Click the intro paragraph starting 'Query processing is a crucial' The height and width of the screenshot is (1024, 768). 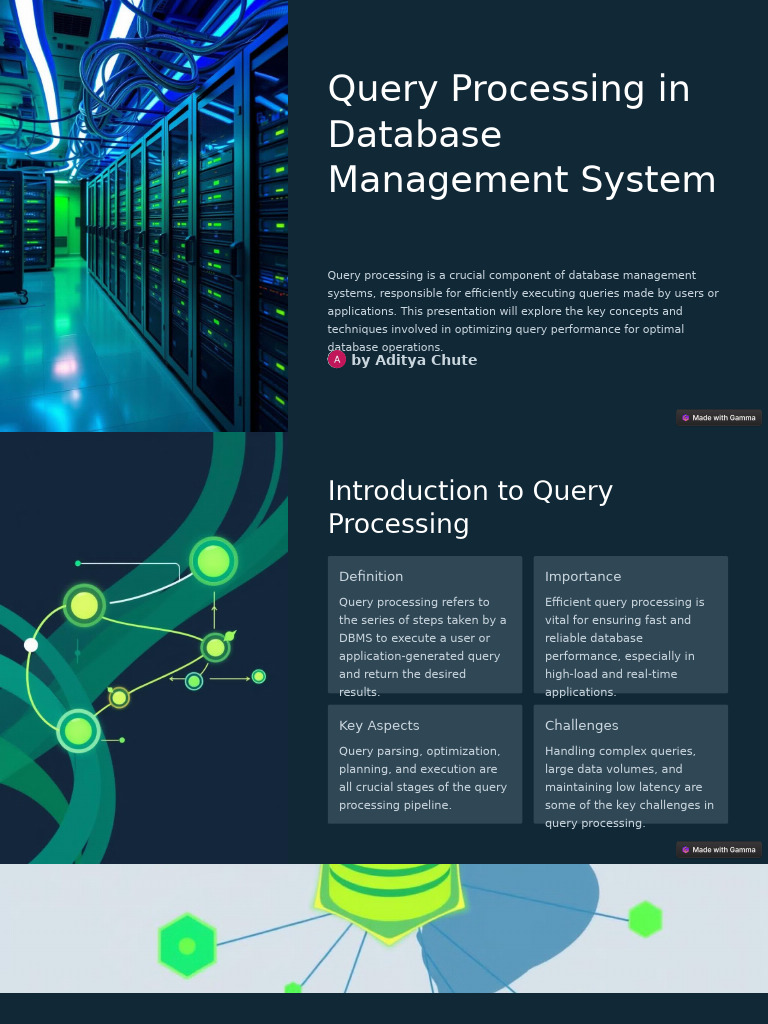[x=523, y=311]
